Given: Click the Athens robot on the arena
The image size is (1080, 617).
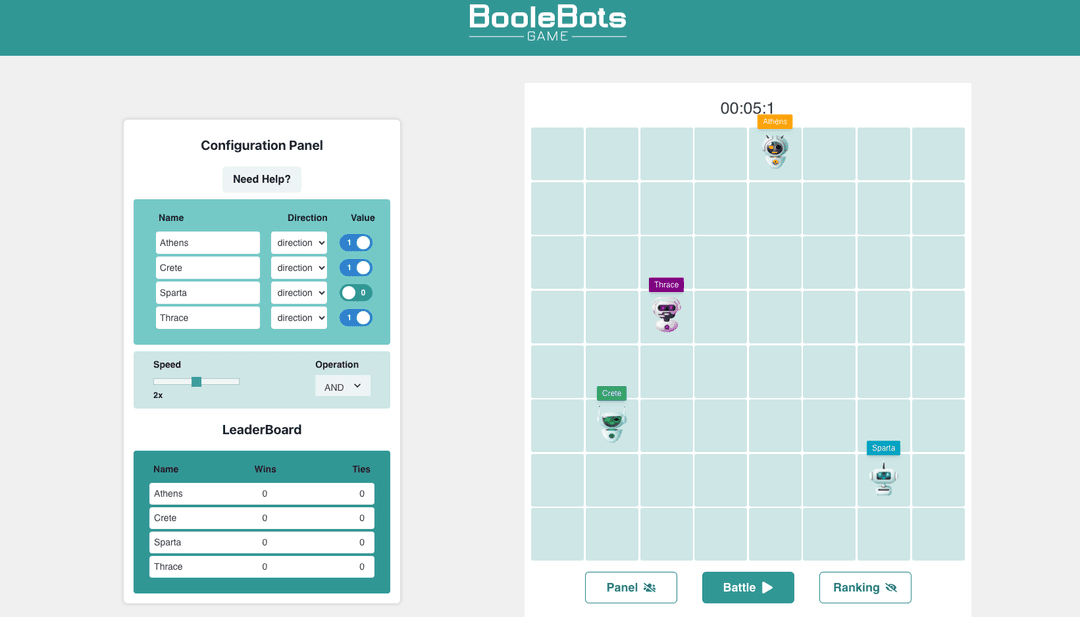Looking at the screenshot, I should tap(775, 151).
